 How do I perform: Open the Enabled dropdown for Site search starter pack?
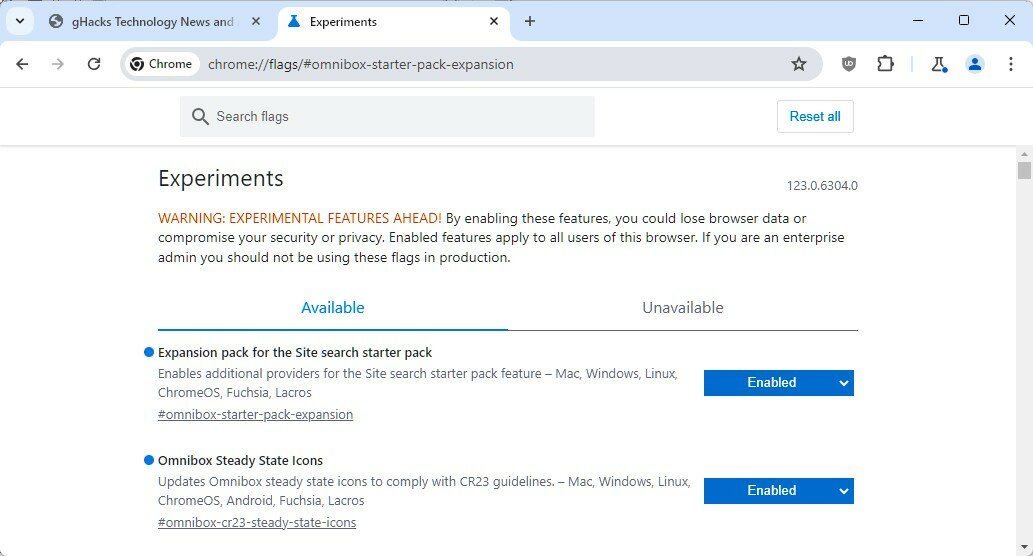[778, 383]
